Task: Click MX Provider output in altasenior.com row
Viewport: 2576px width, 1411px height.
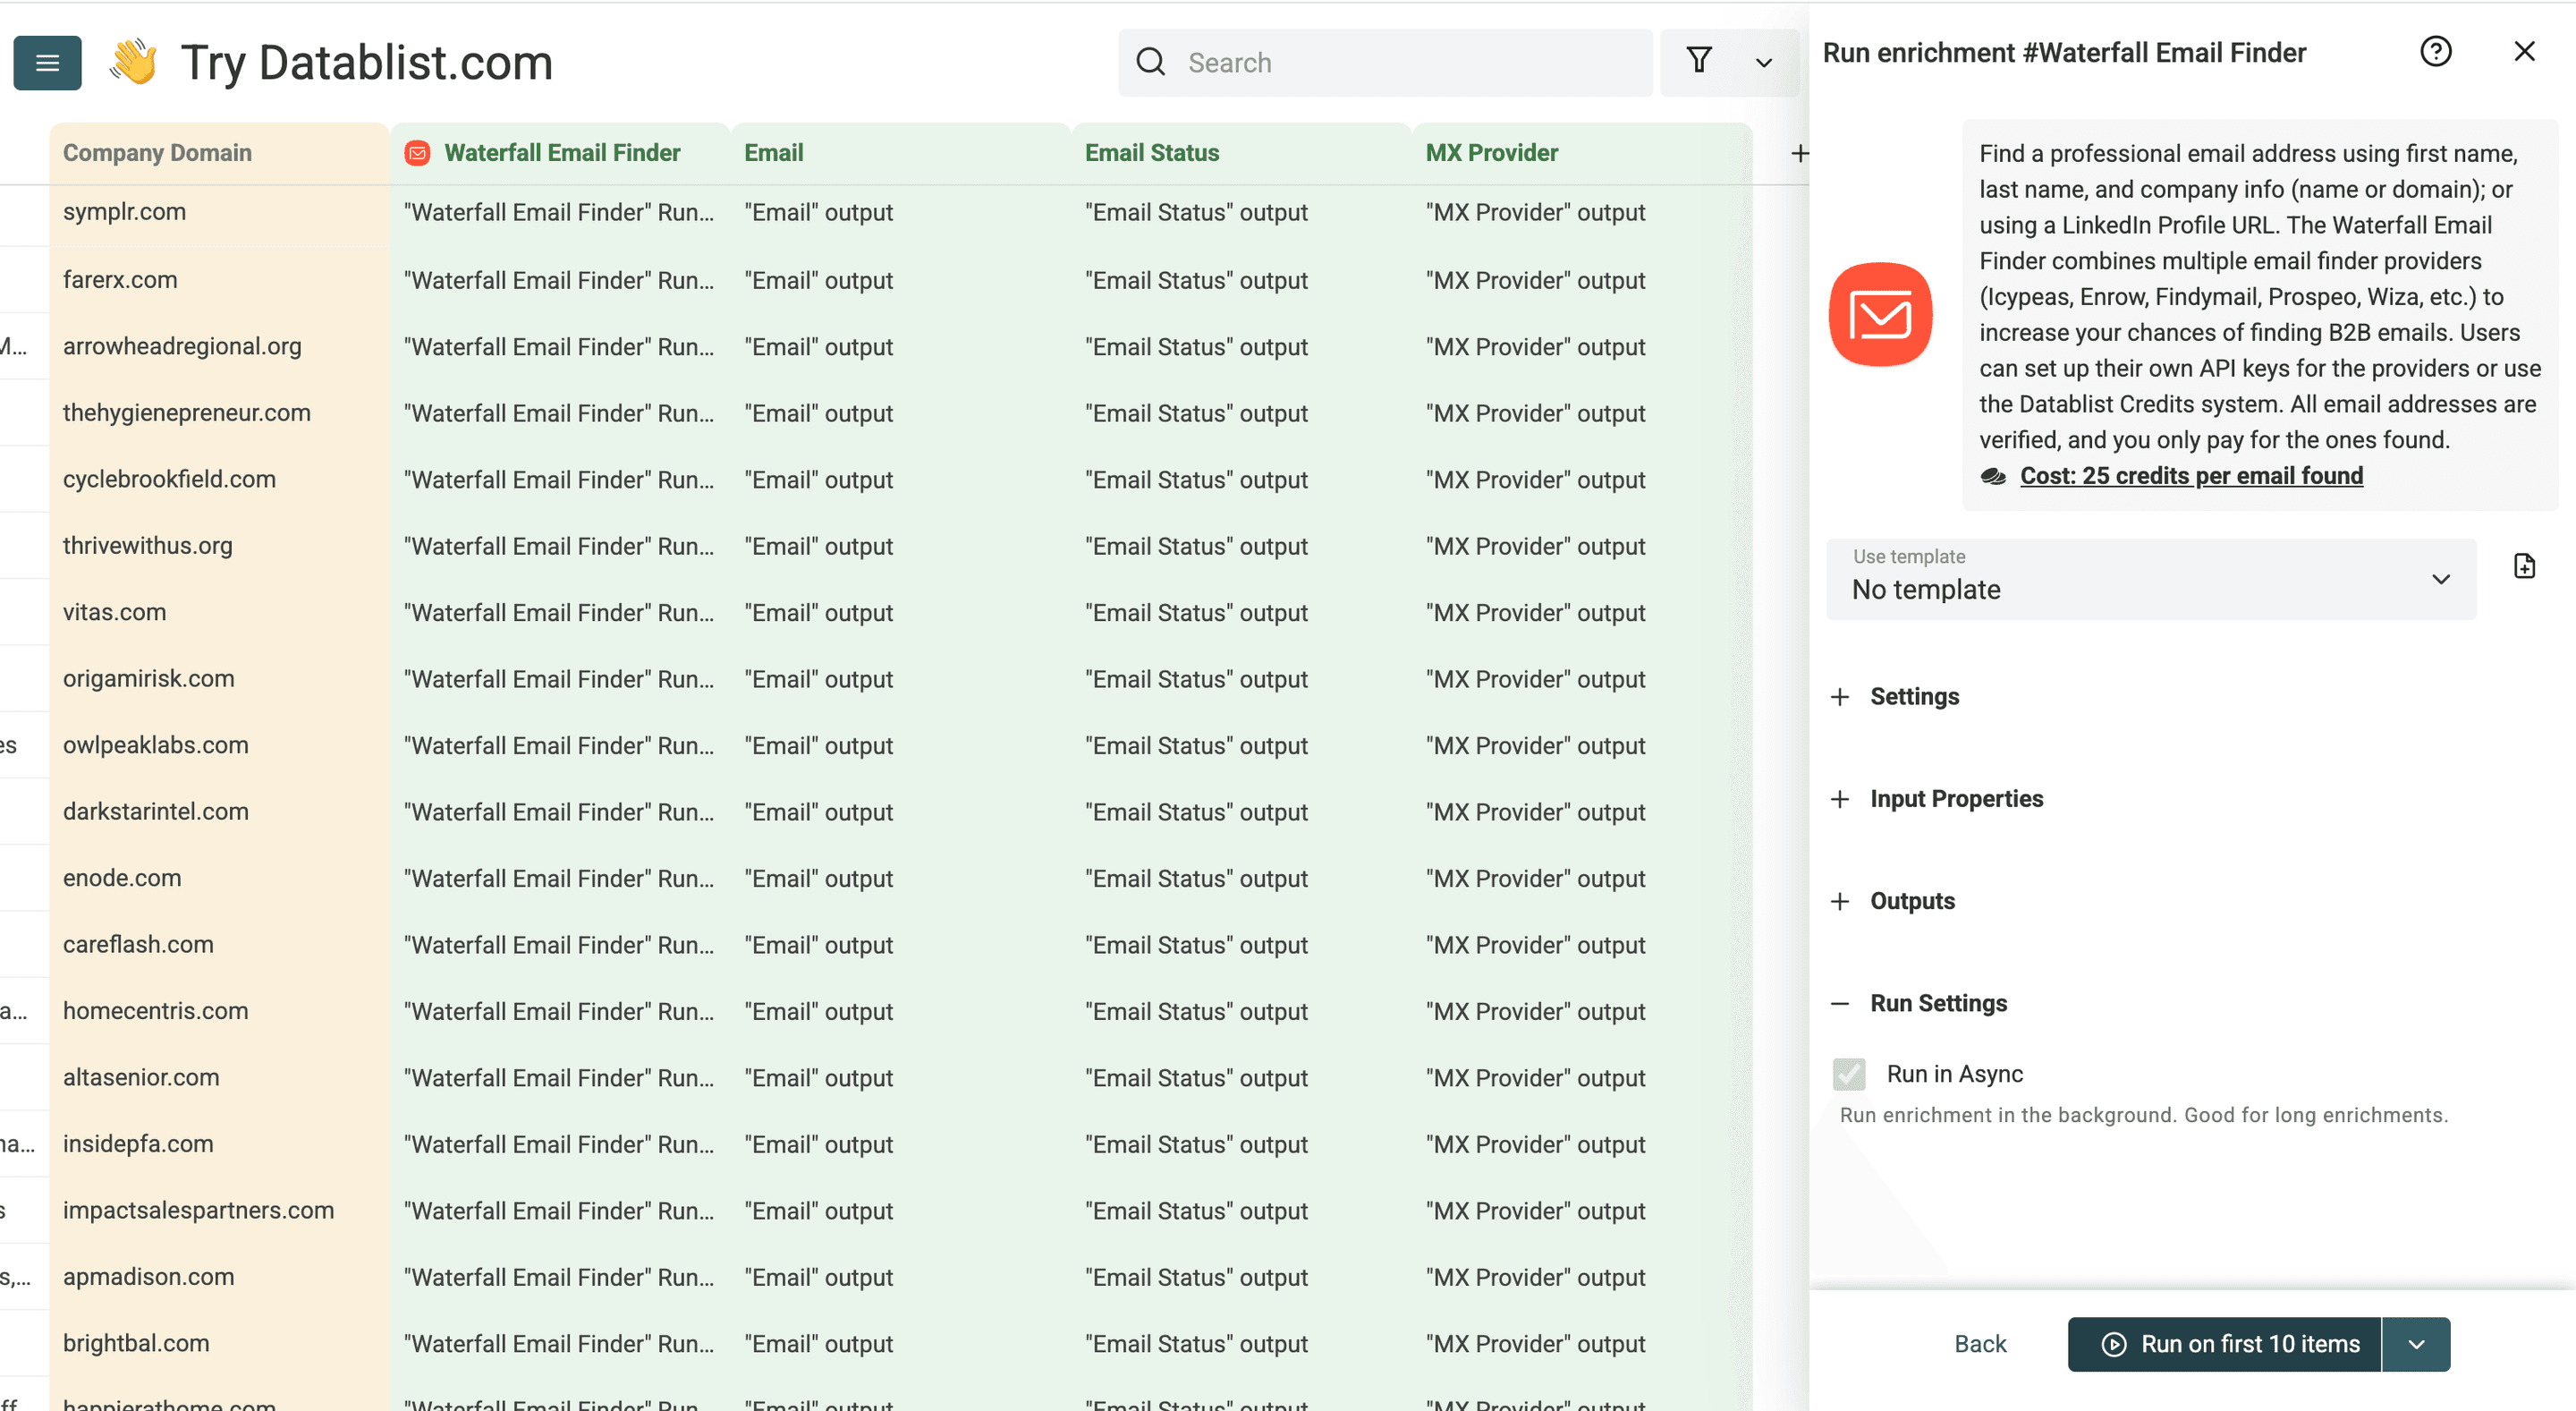Action: coord(1582,1077)
